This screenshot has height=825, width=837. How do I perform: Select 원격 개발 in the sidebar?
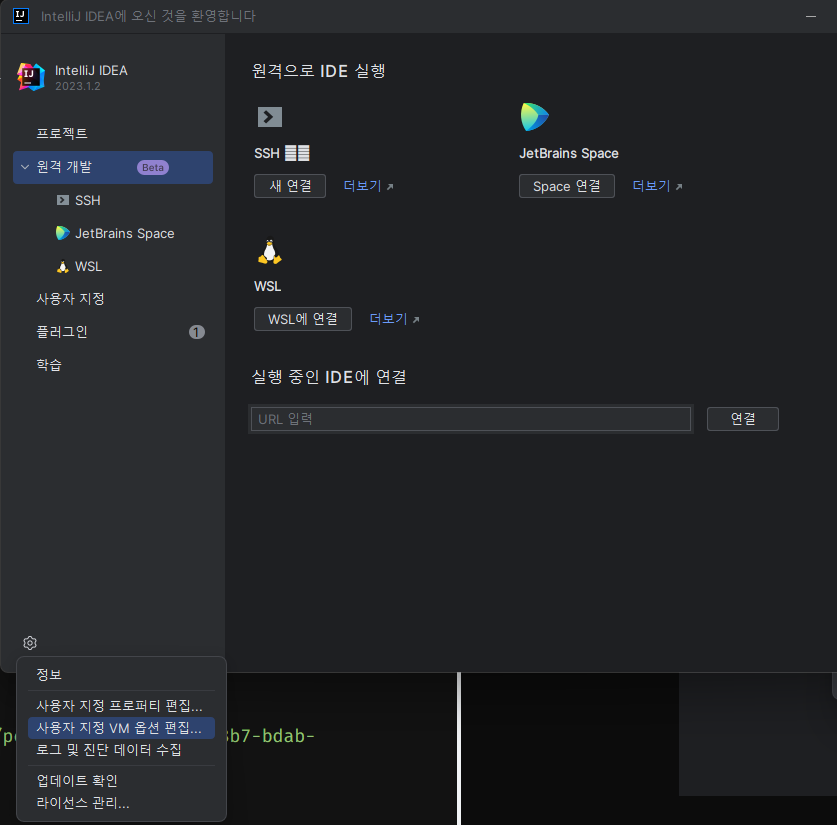click(113, 168)
